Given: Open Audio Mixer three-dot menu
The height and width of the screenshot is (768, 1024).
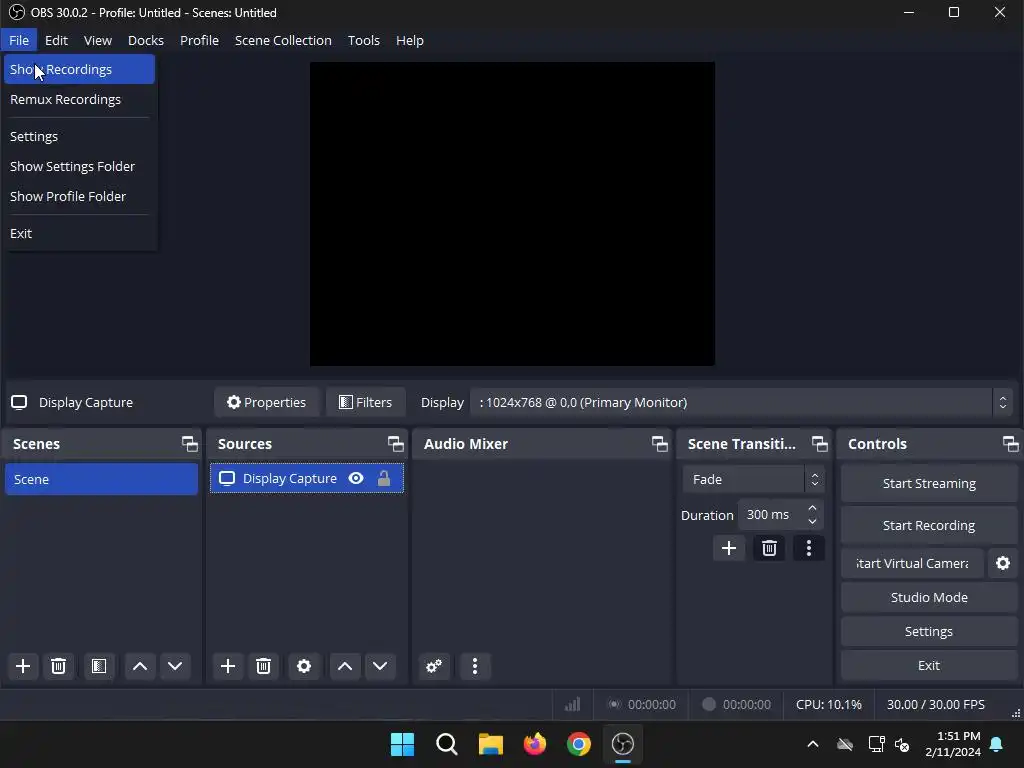Looking at the screenshot, I should (475, 666).
